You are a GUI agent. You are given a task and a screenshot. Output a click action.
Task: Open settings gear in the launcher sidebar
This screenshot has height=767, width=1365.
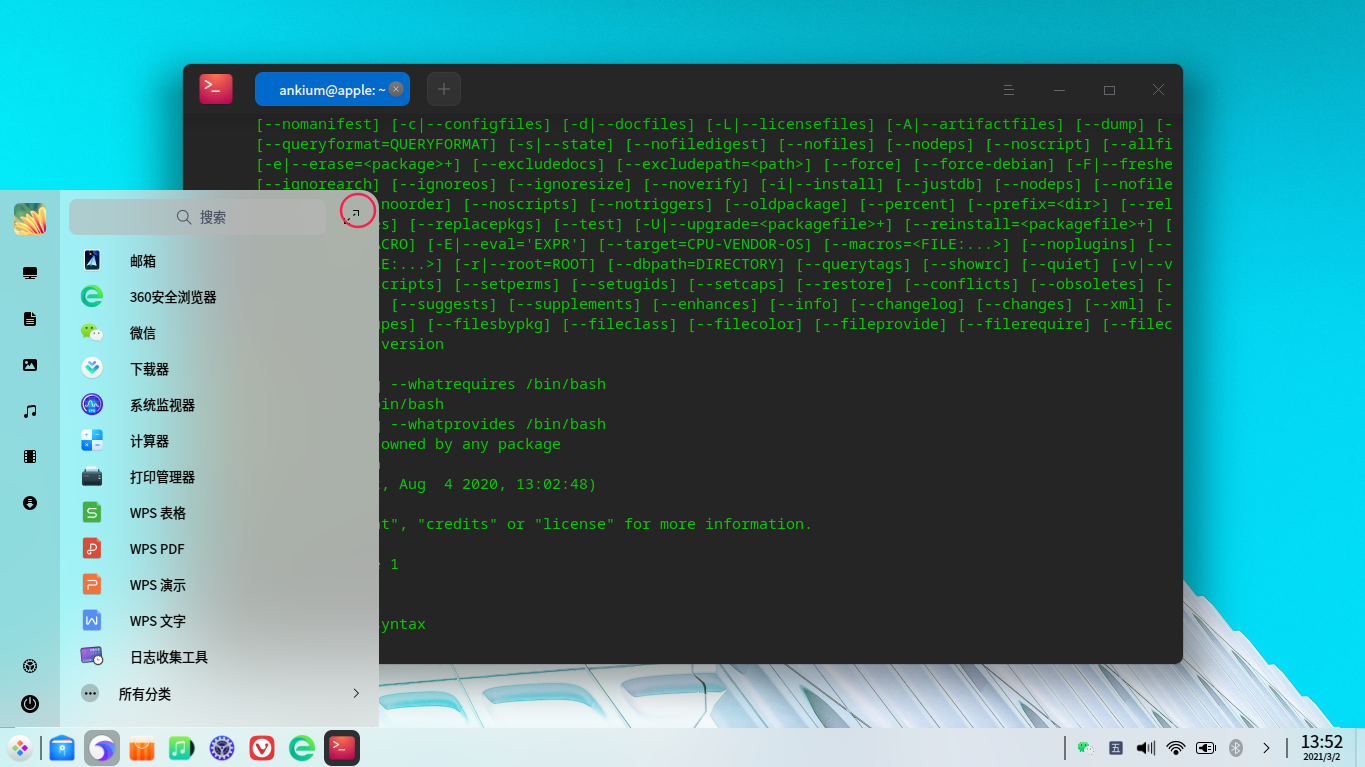pos(30,667)
